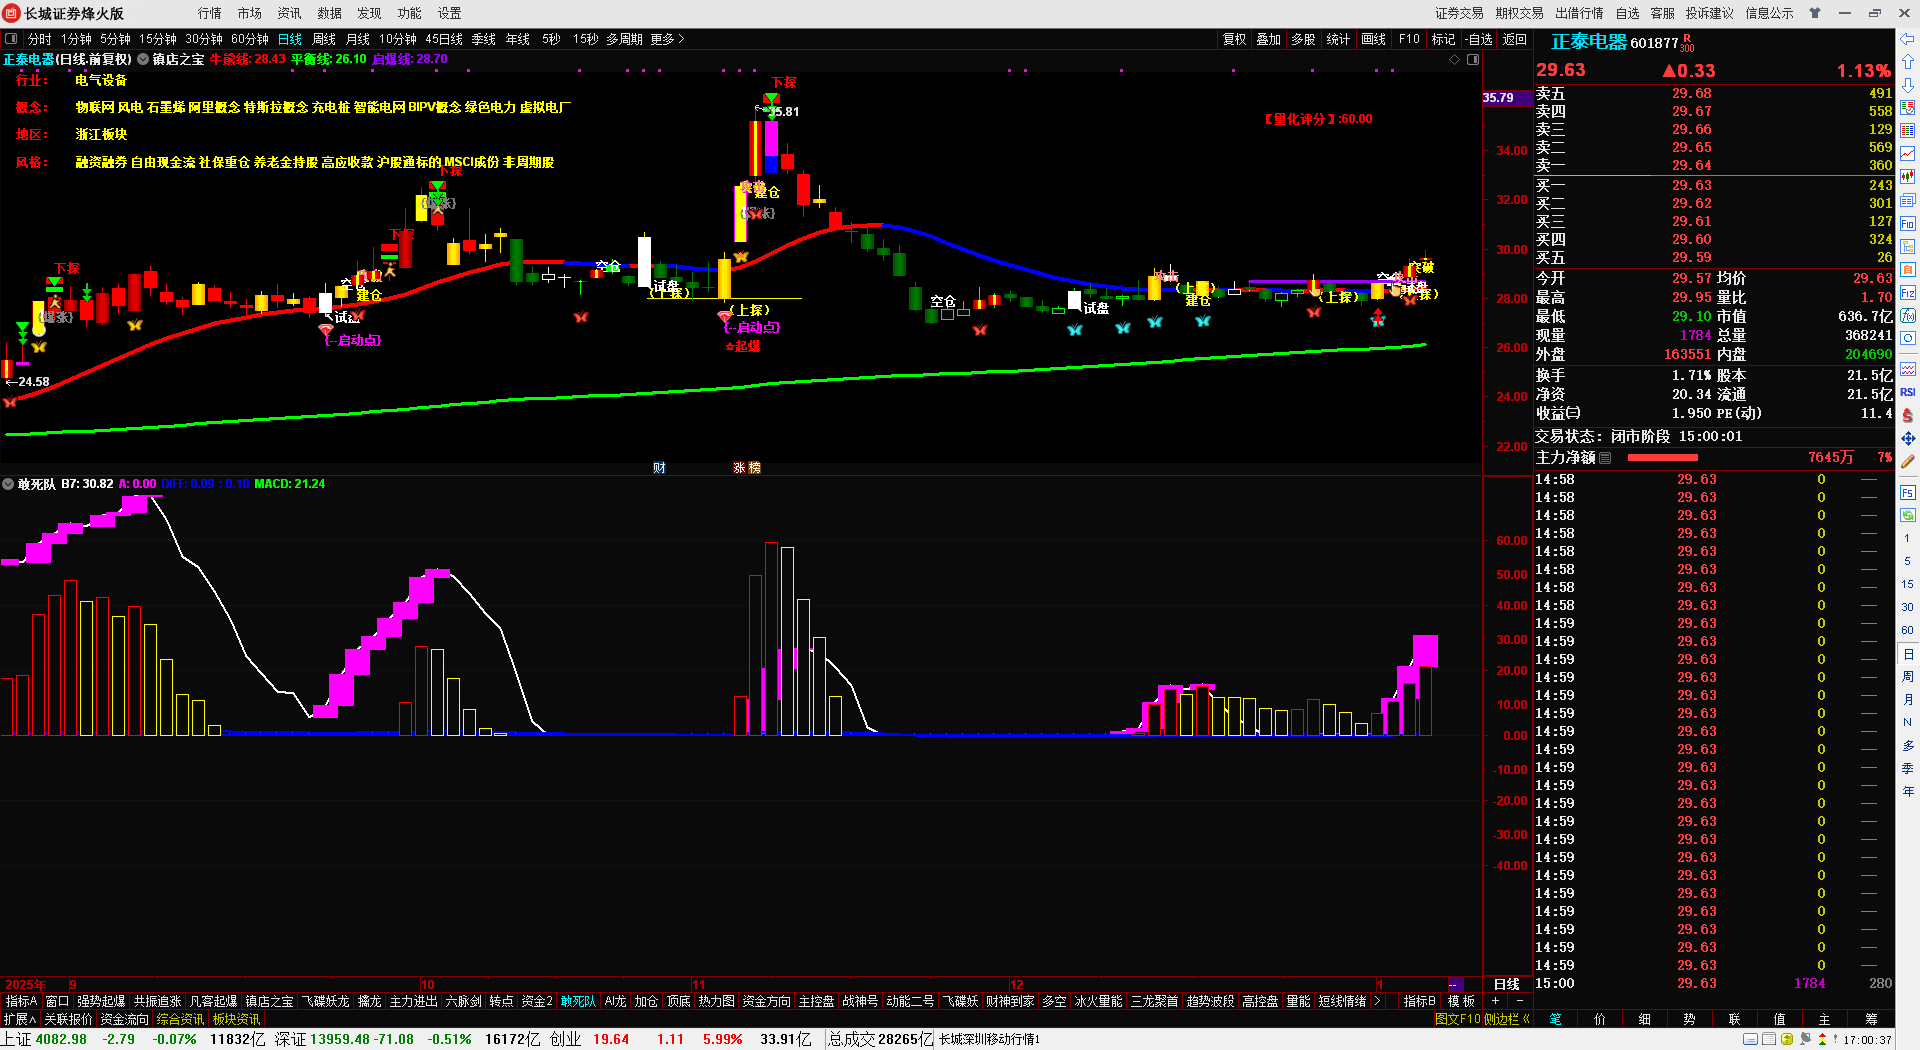
Task: Click the yellow coin icon in status bar
Action: click(x=1787, y=1040)
